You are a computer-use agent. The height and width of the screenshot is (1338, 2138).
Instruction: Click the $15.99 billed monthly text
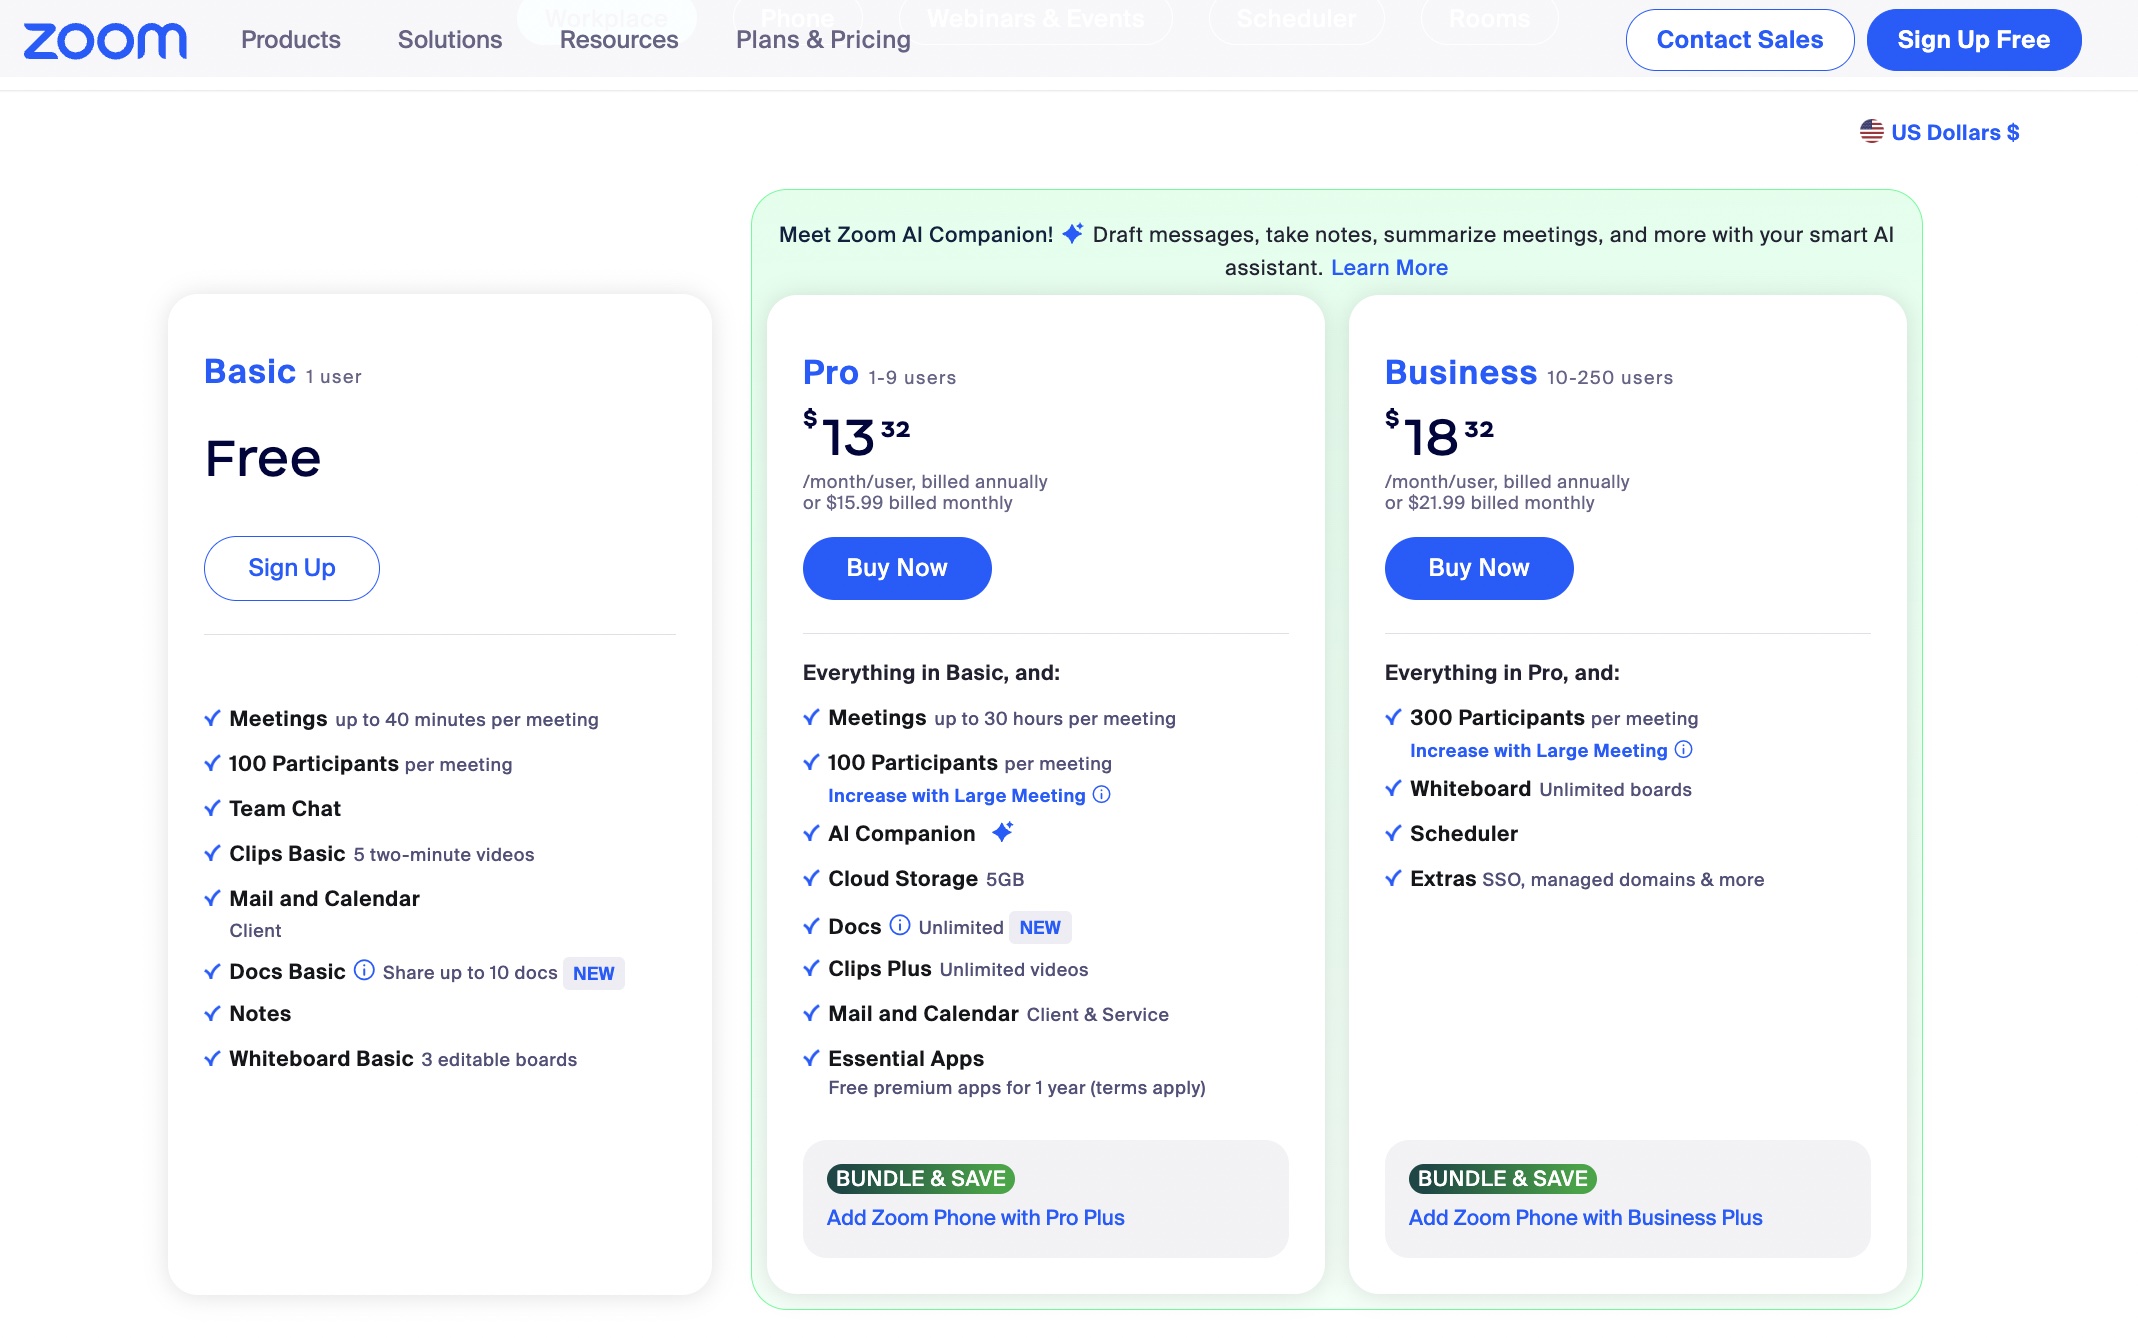tap(919, 503)
